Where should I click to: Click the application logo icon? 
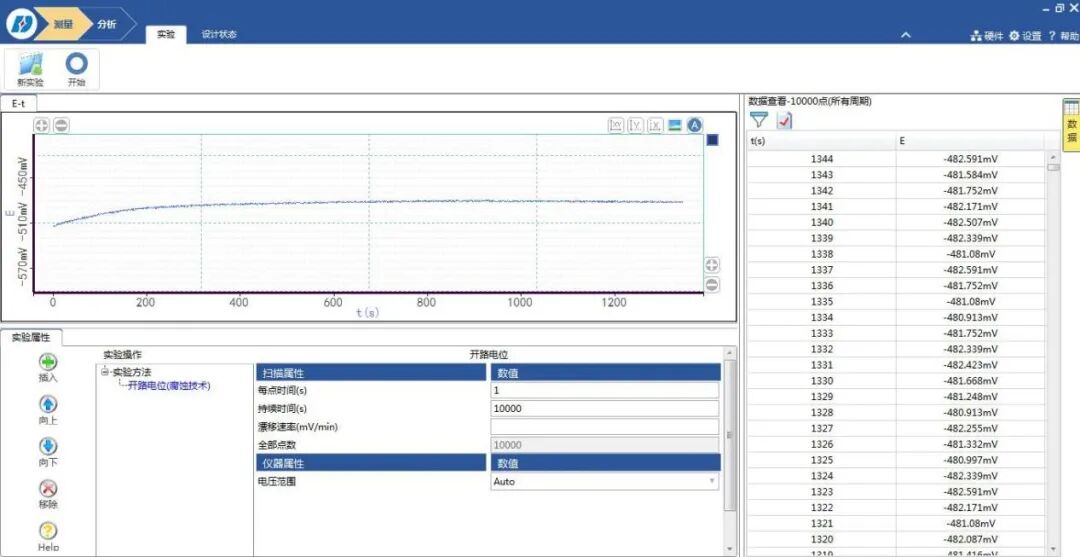22,25
